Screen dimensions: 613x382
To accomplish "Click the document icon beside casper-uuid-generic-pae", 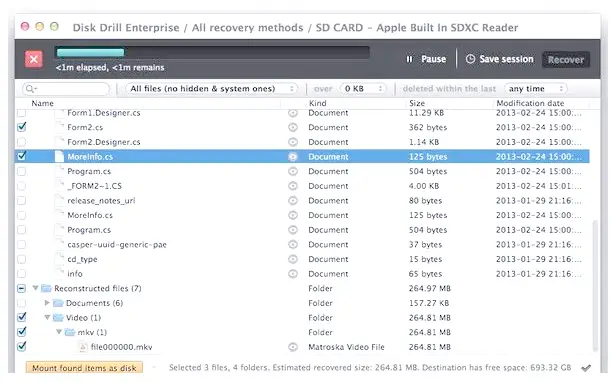I will pyautogui.click(x=59, y=244).
